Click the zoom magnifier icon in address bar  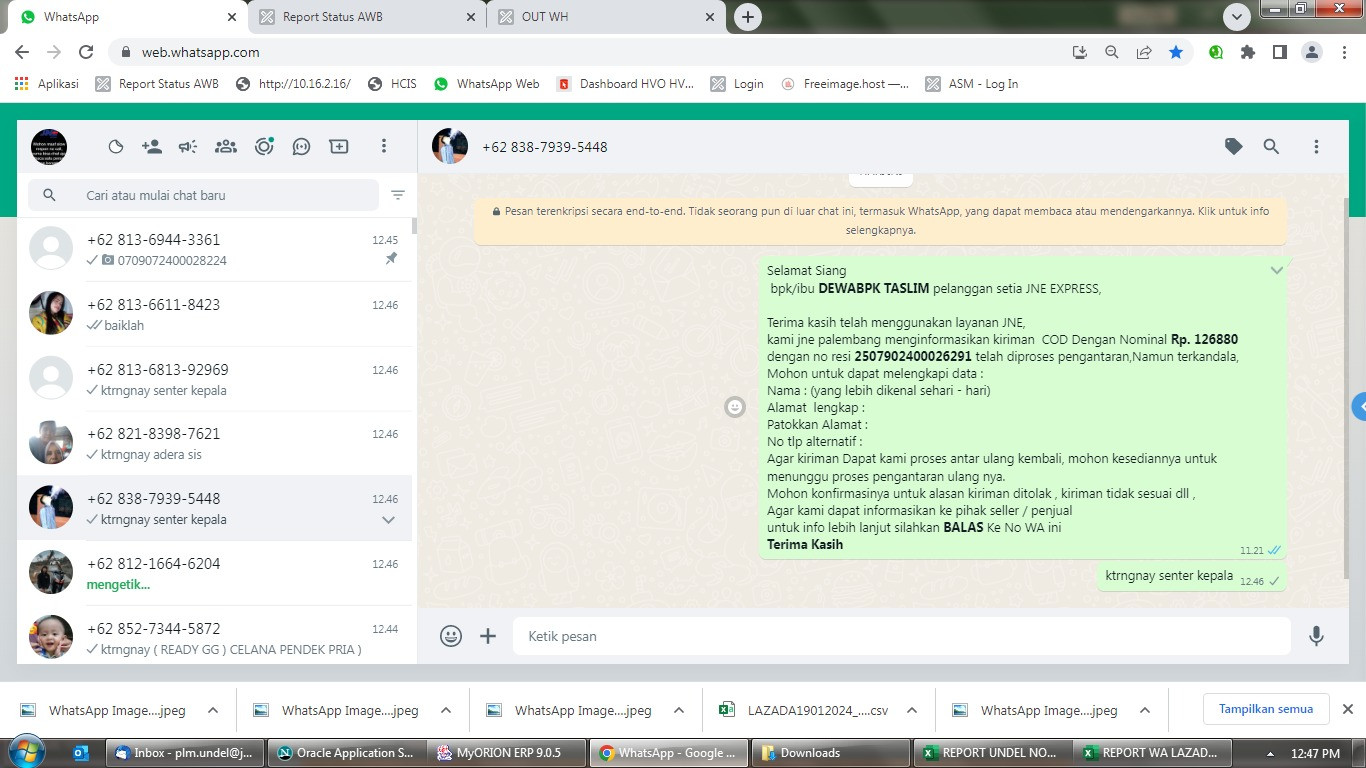(1111, 52)
